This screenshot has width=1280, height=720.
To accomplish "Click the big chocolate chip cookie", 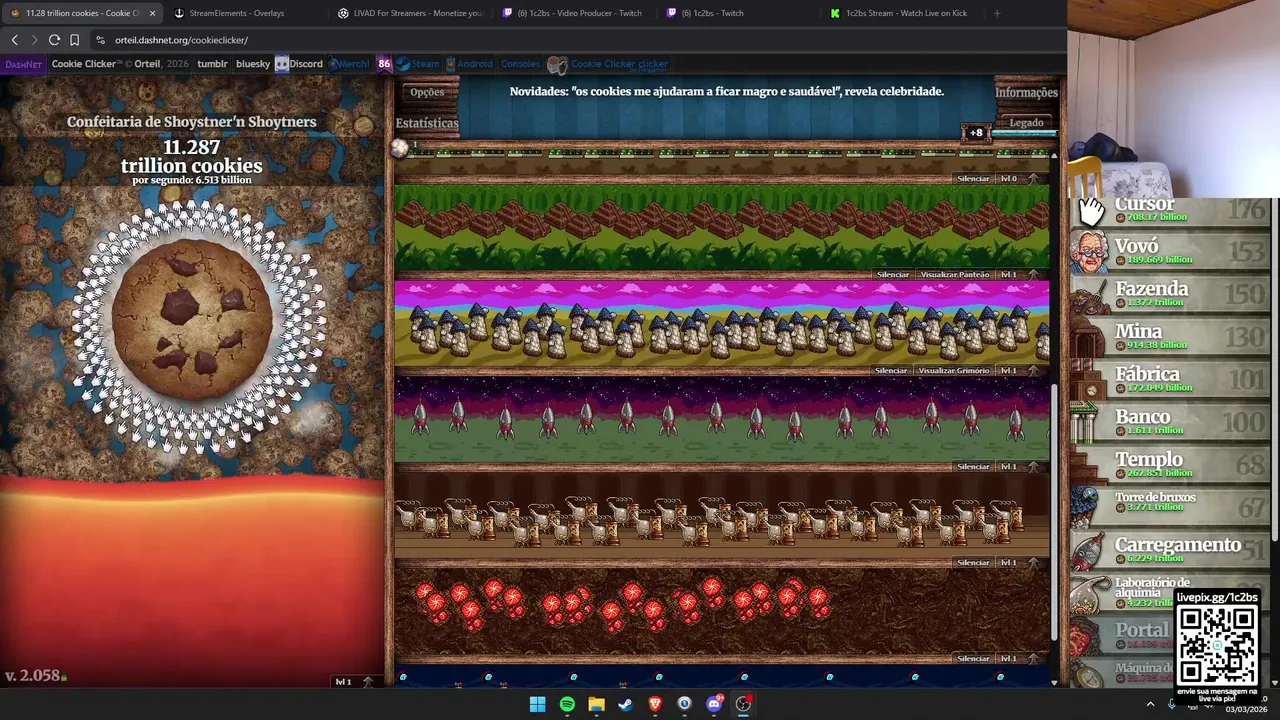I will coord(191,320).
